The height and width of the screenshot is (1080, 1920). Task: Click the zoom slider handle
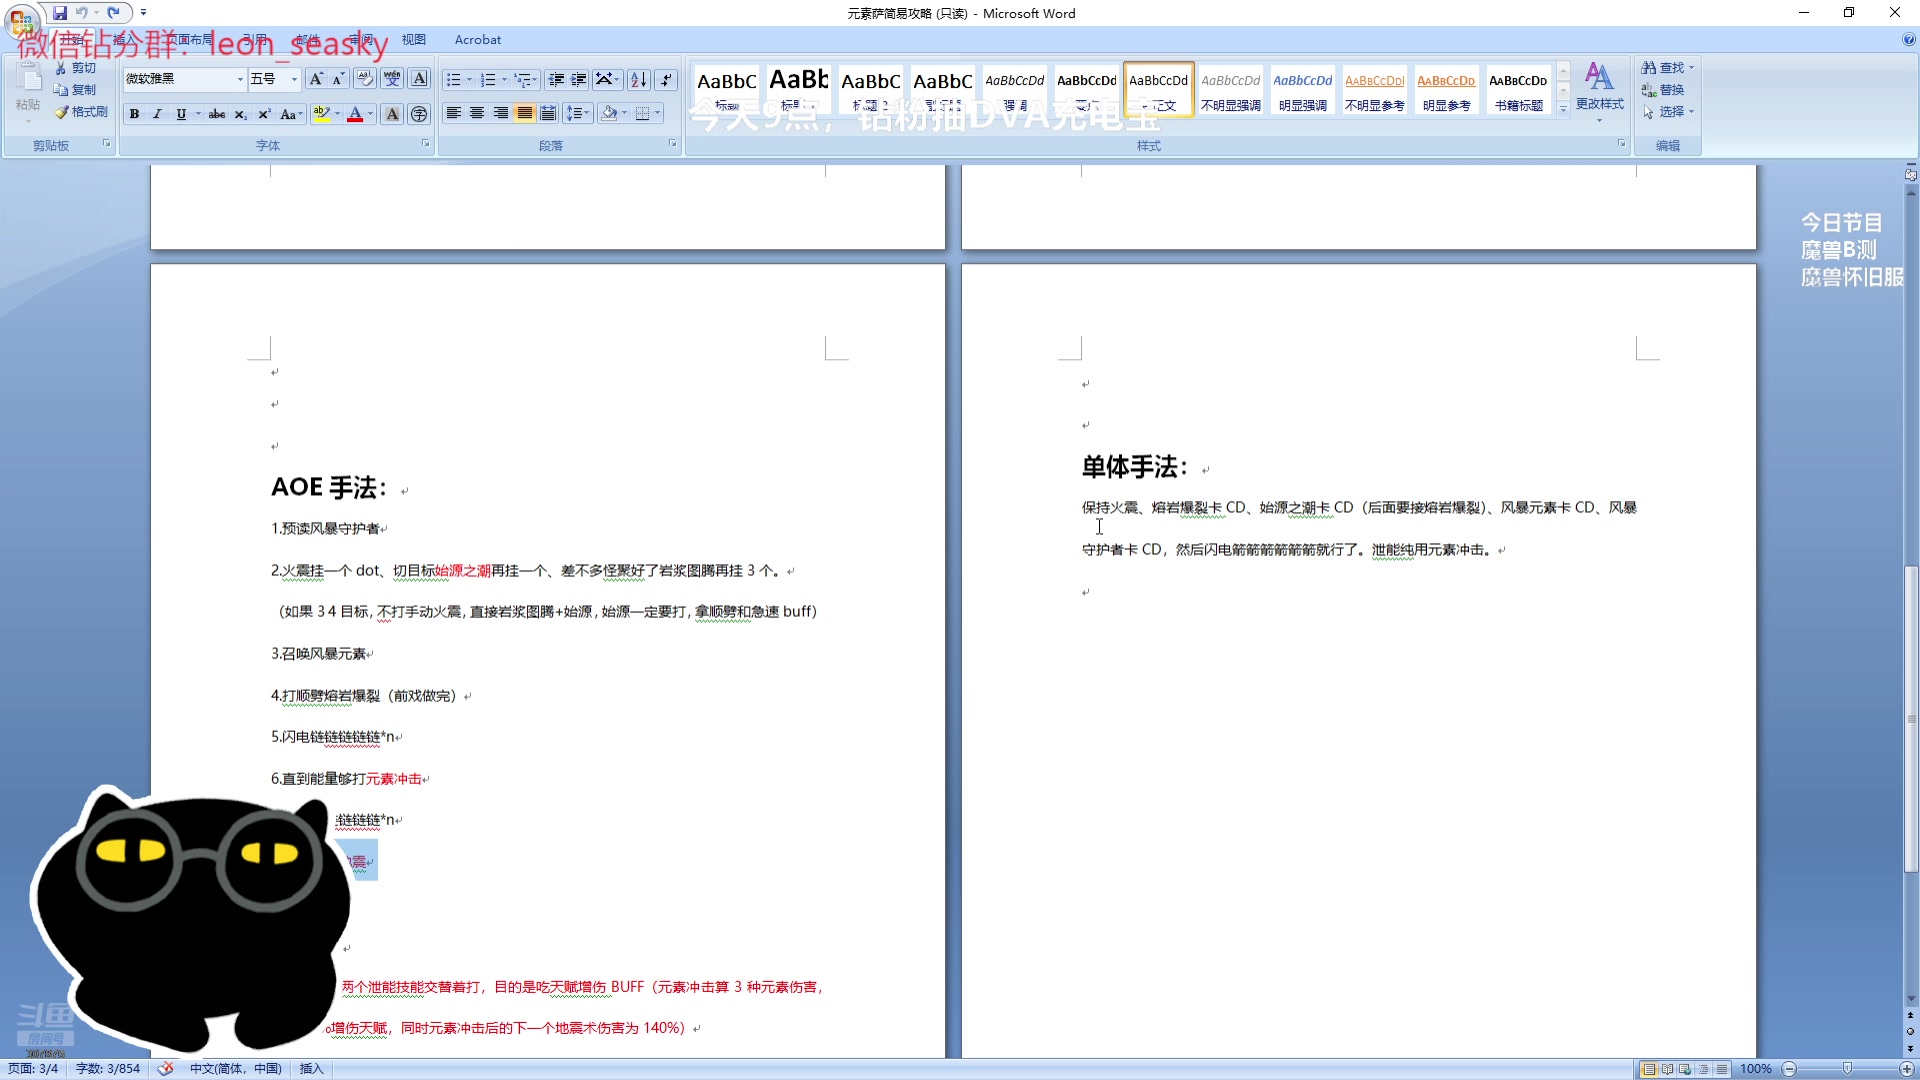(1847, 1069)
